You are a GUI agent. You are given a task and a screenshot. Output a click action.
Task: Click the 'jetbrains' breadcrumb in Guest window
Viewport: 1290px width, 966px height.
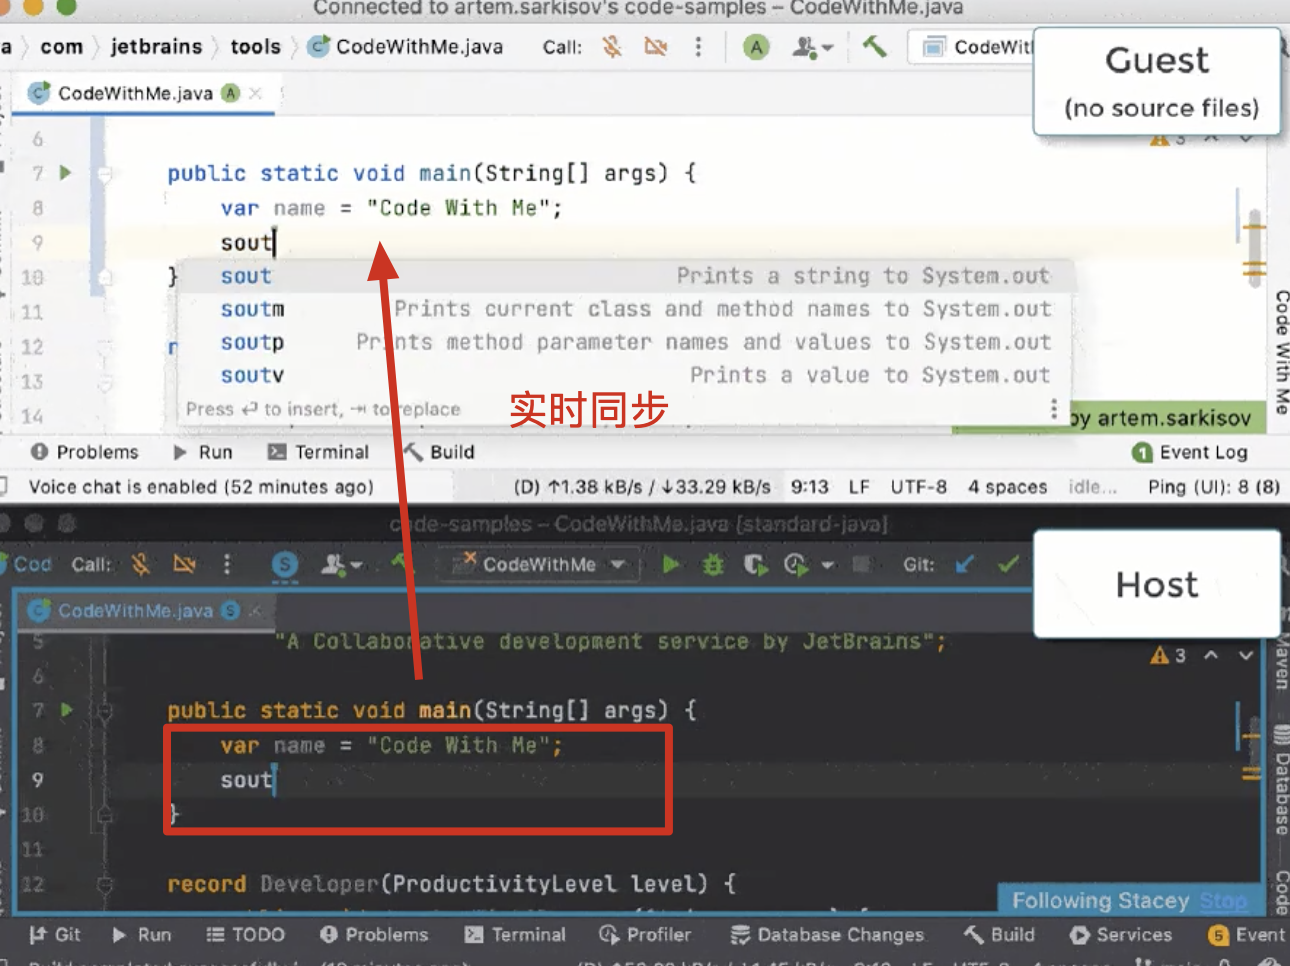156,46
